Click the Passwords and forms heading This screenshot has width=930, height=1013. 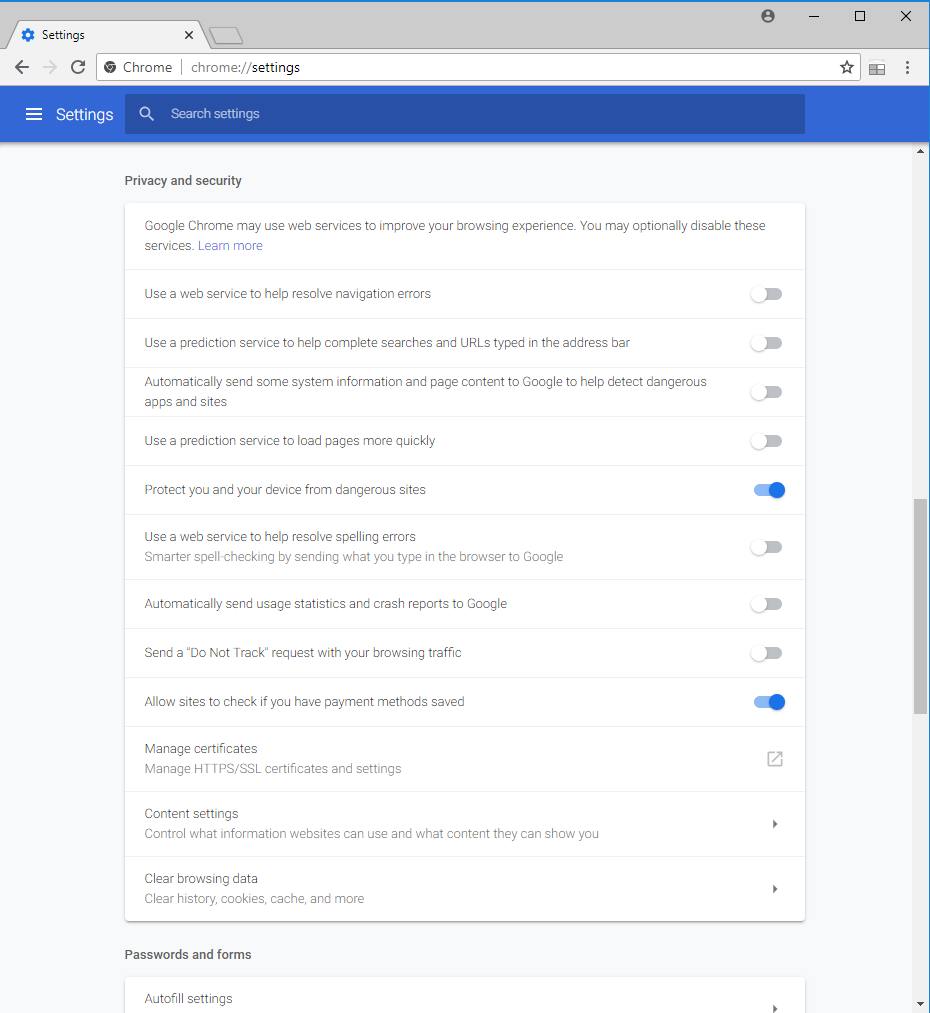[x=188, y=955]
